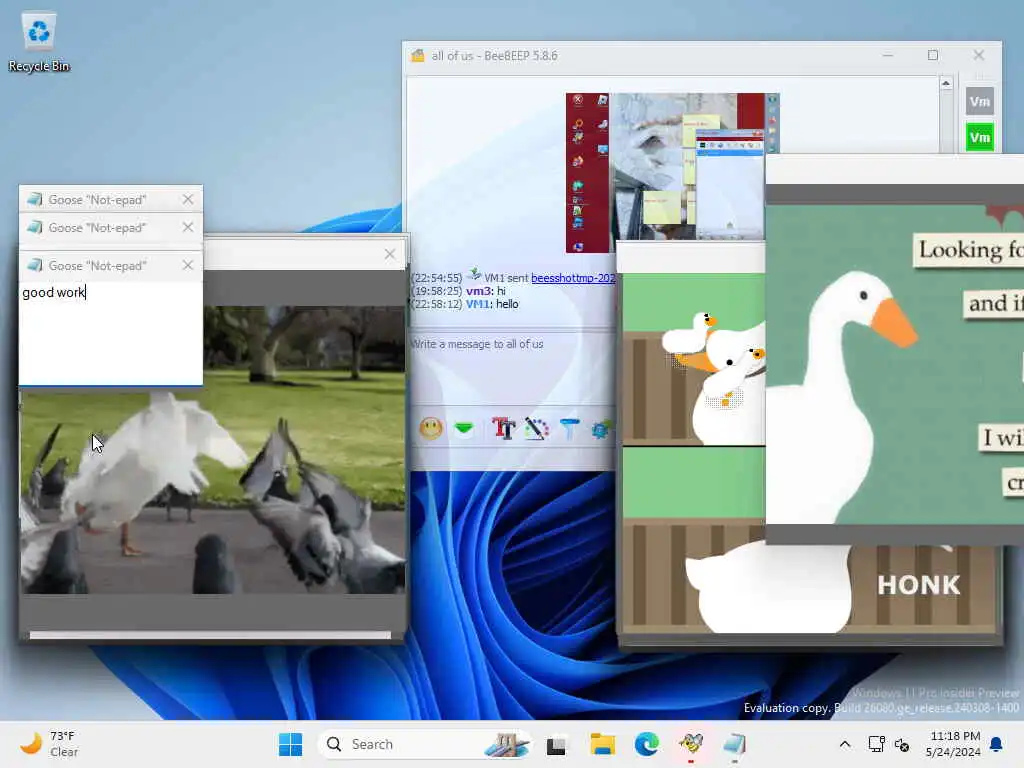Close the top Goose 'Not-epad' window

pyautogui.click(x=188, y=199)
